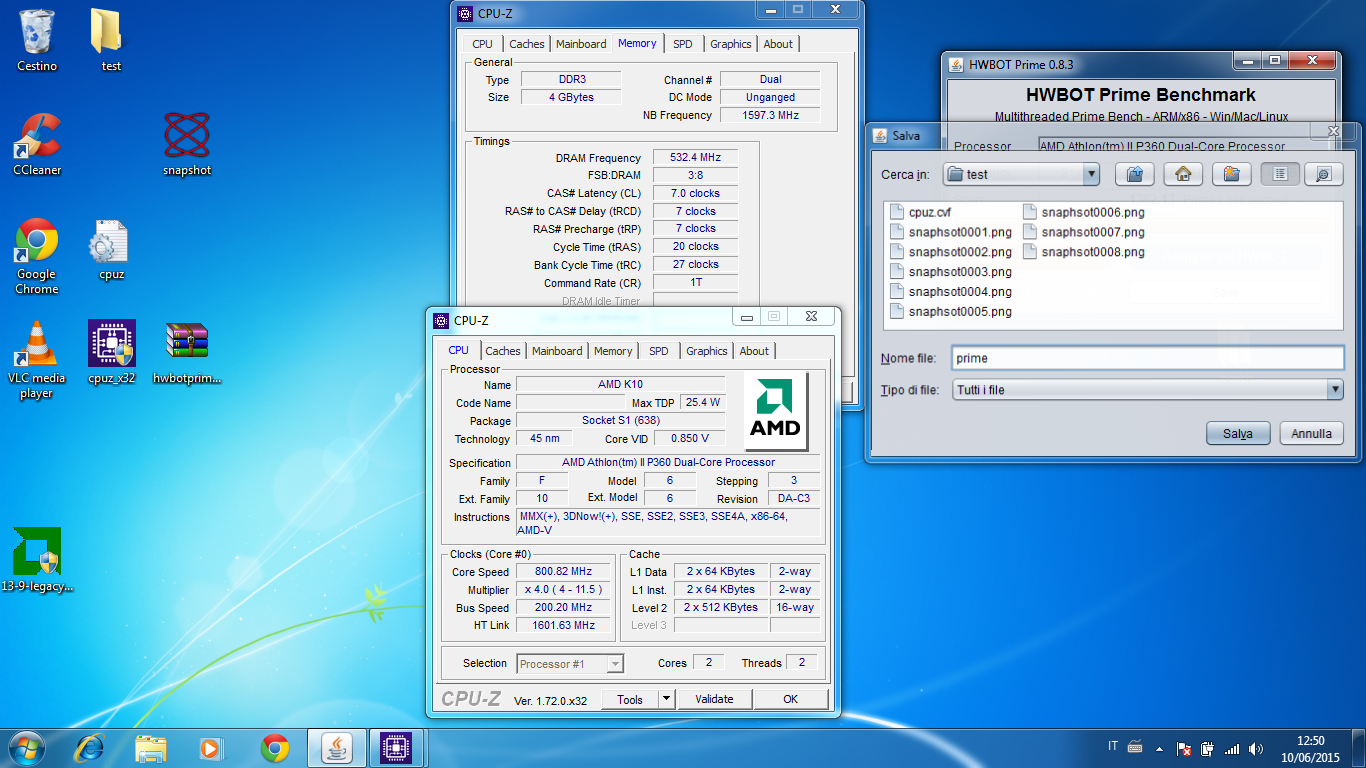Viewport: 1366px width, 768px height.
Task: Select cpuz.cvf in file list
Action: (920, 212)
